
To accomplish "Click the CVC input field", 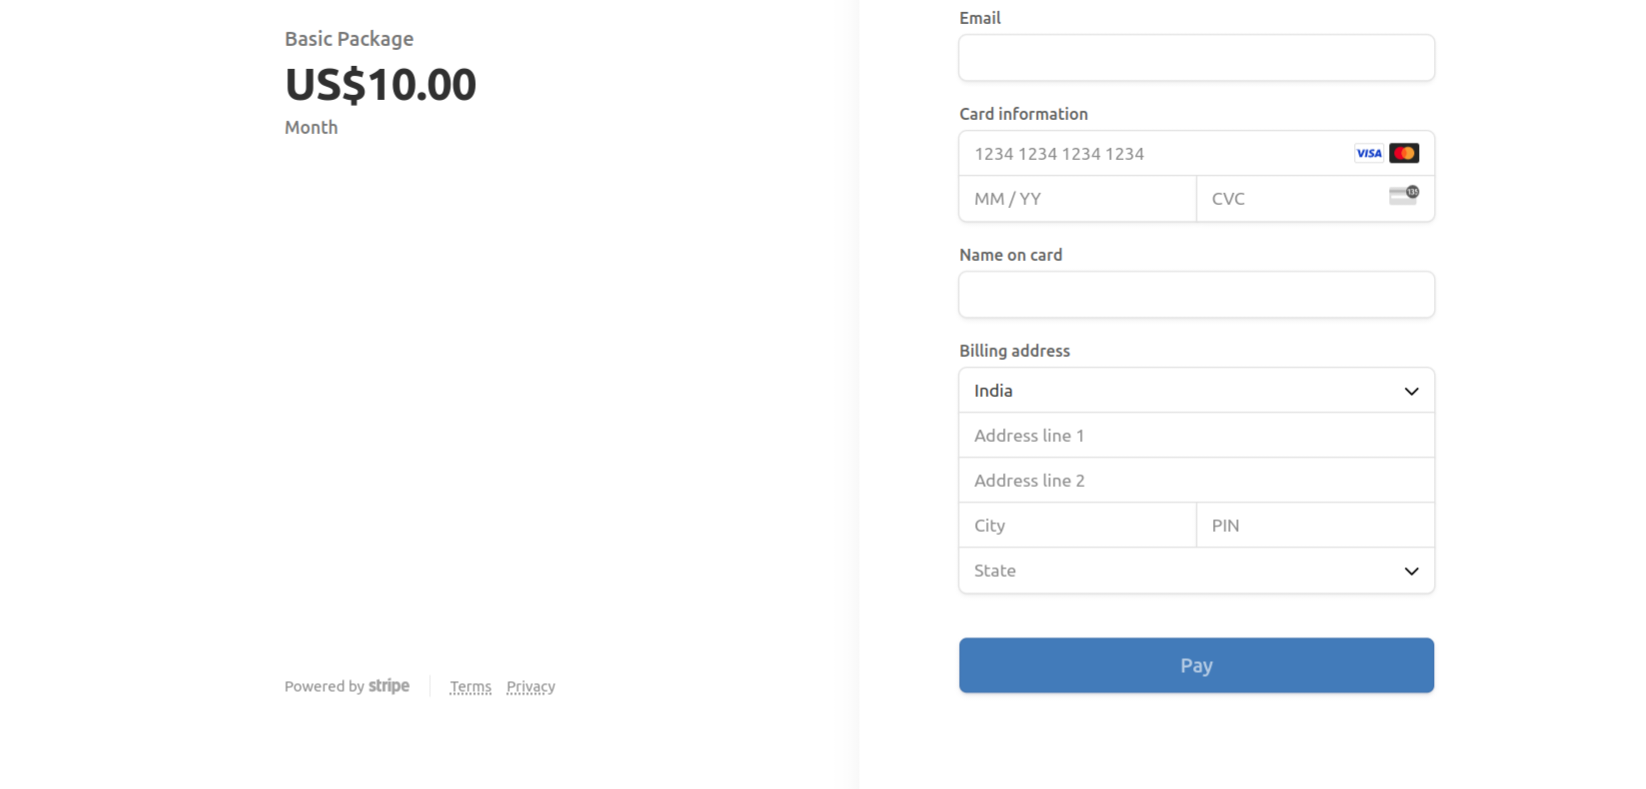I will tap(1315, 199).
